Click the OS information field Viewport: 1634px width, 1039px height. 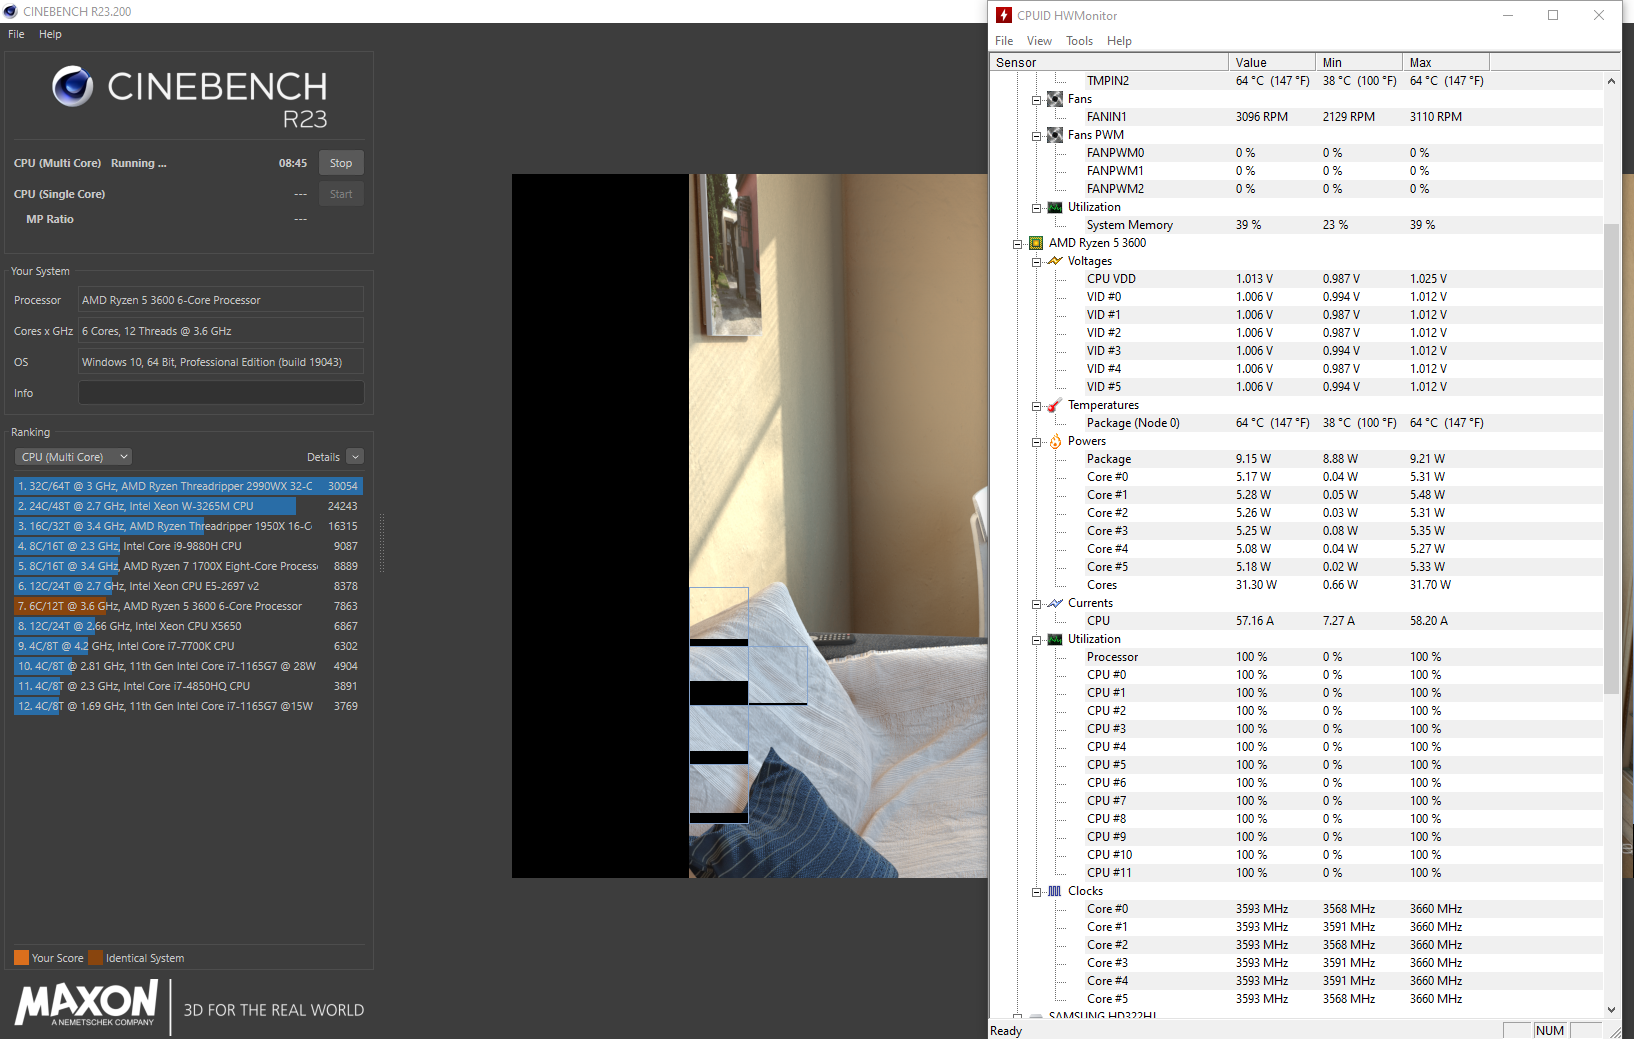point(221,362)
